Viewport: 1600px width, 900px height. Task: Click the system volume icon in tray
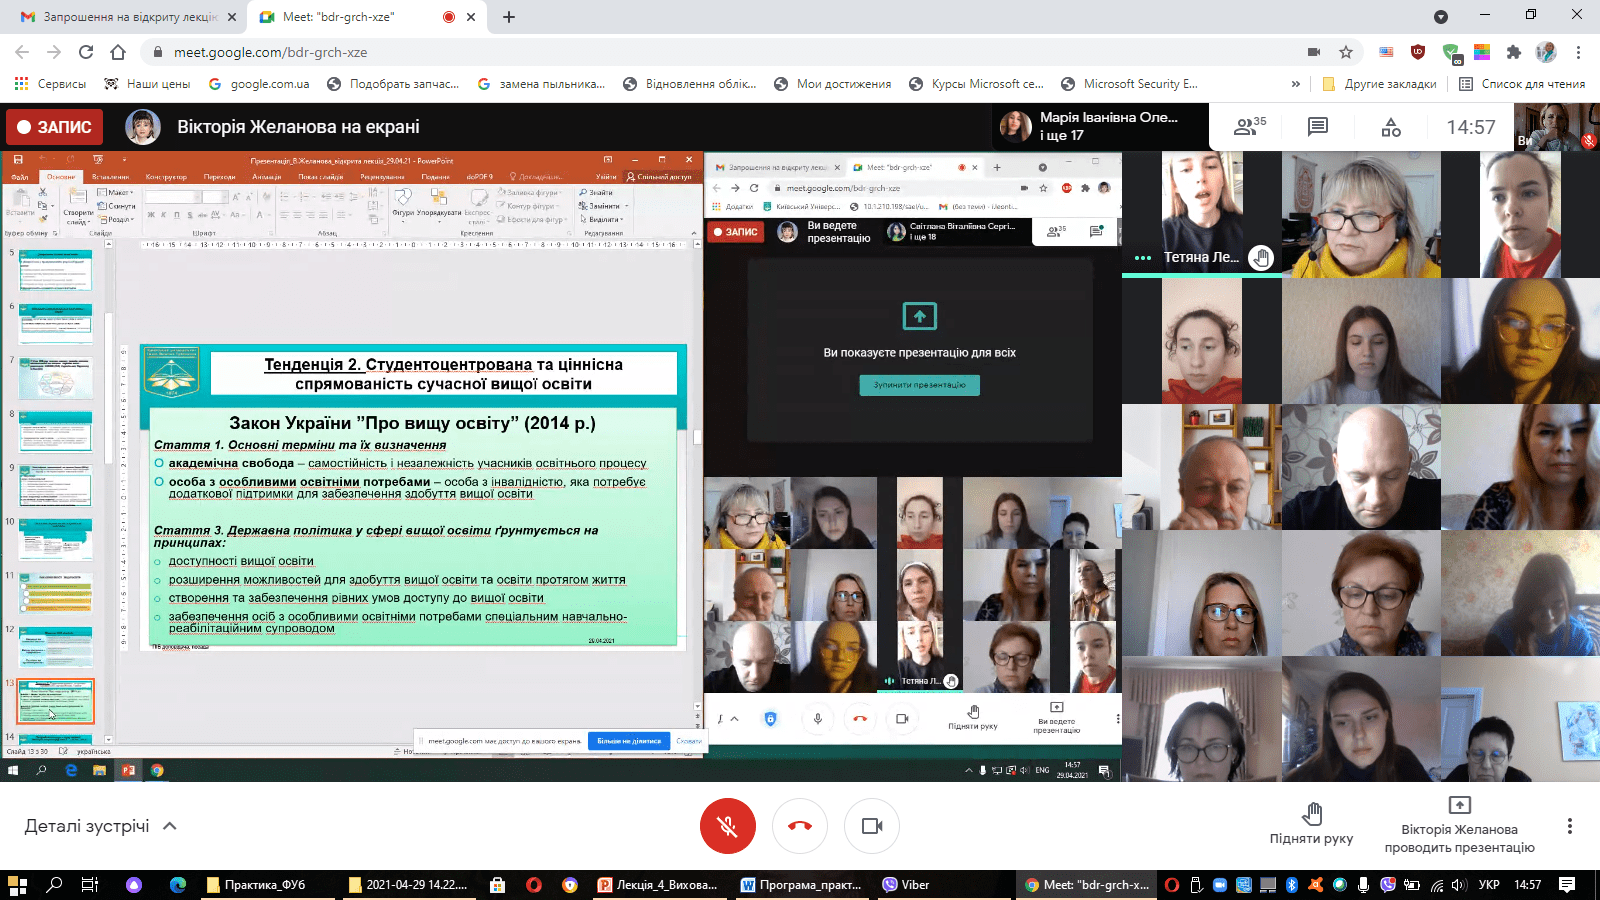click(1458, 885)
